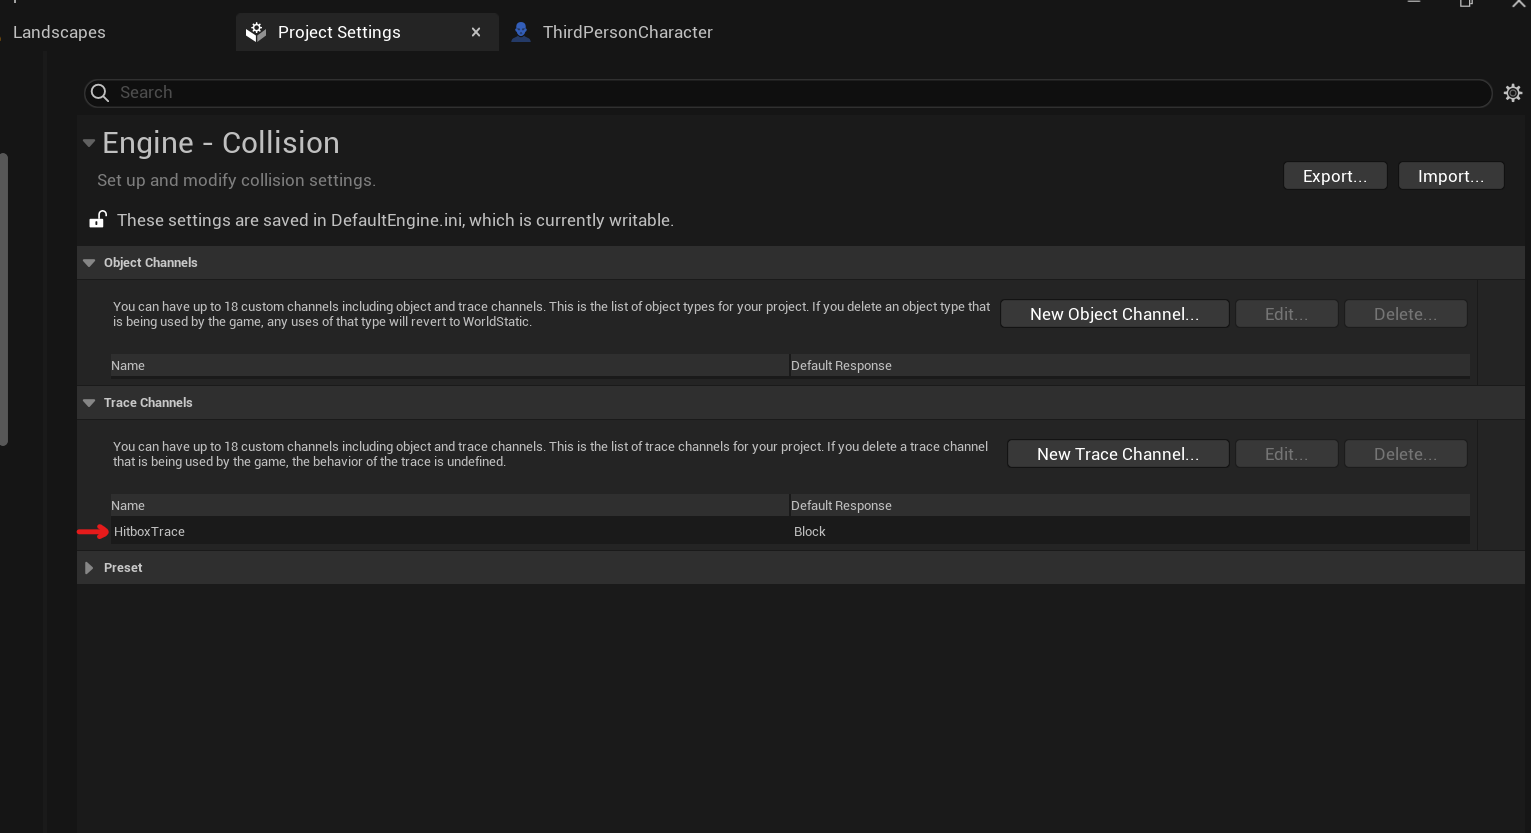The image size is (1531, 833).
Task: Switch to the Landscapes tab
Action: click(59, 31)
